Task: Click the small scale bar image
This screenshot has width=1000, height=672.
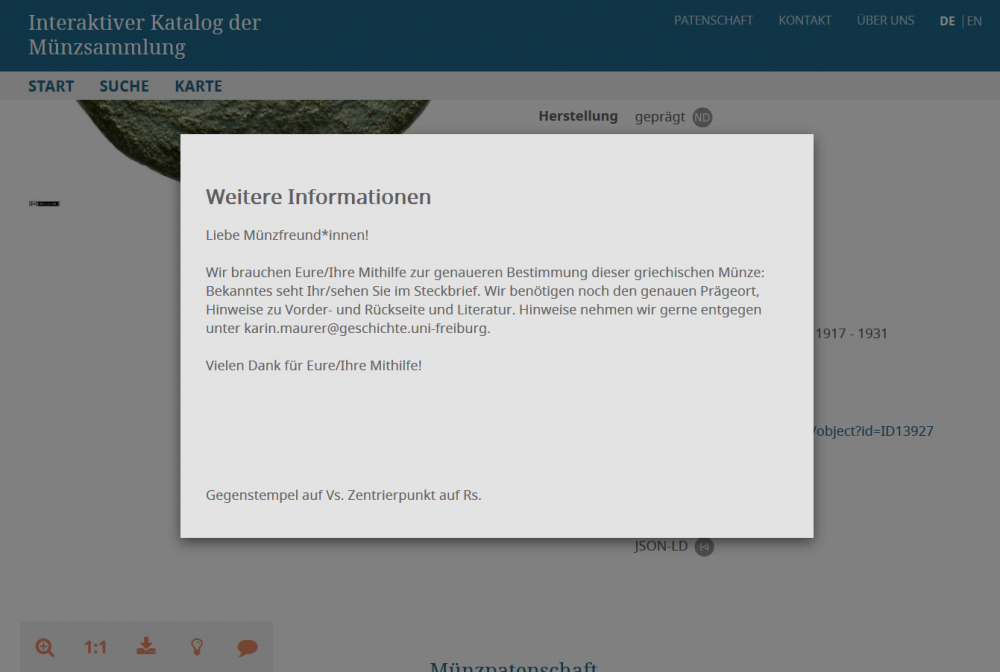Action: point(45,204)
